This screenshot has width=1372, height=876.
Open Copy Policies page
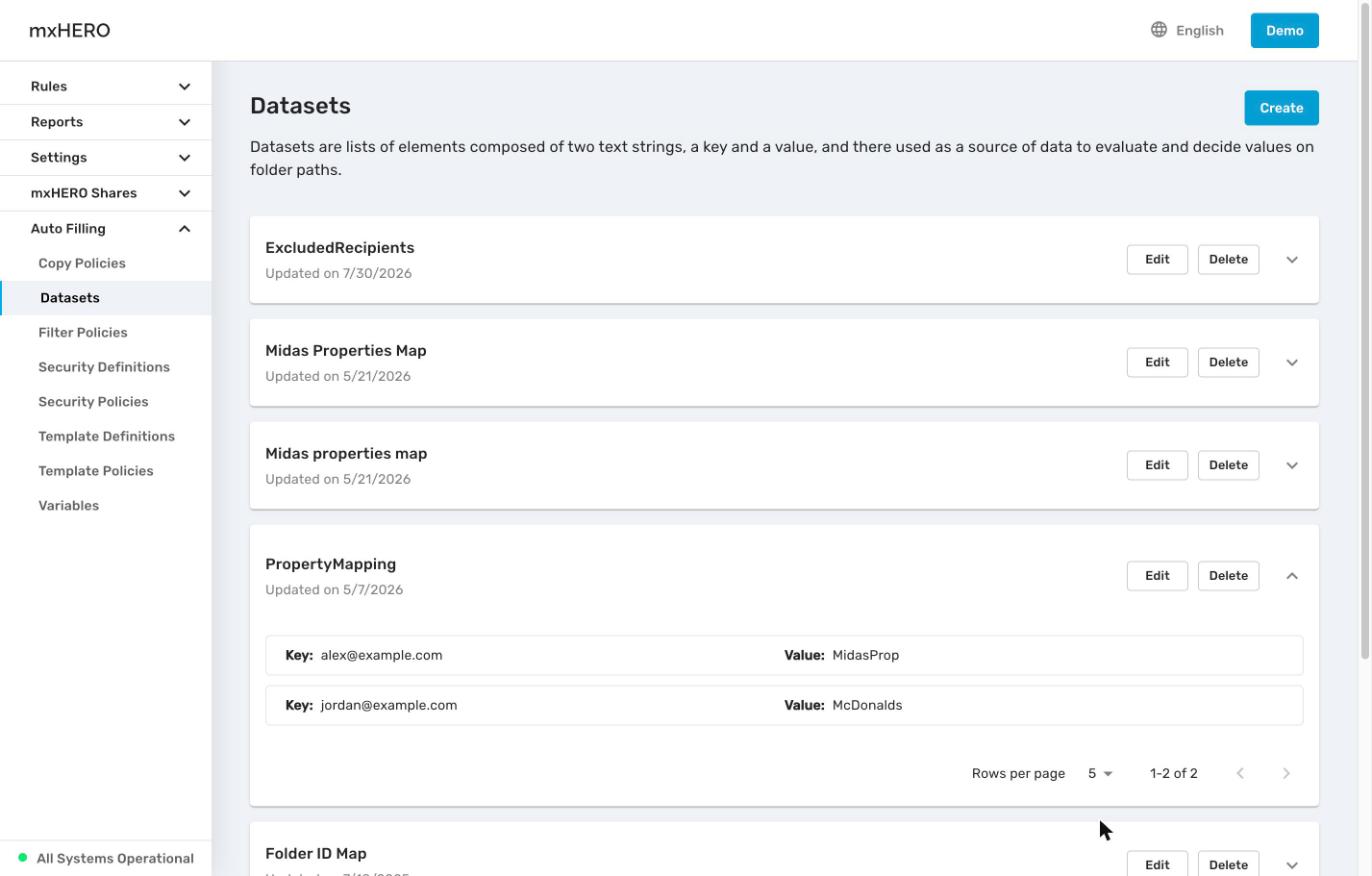106,263
